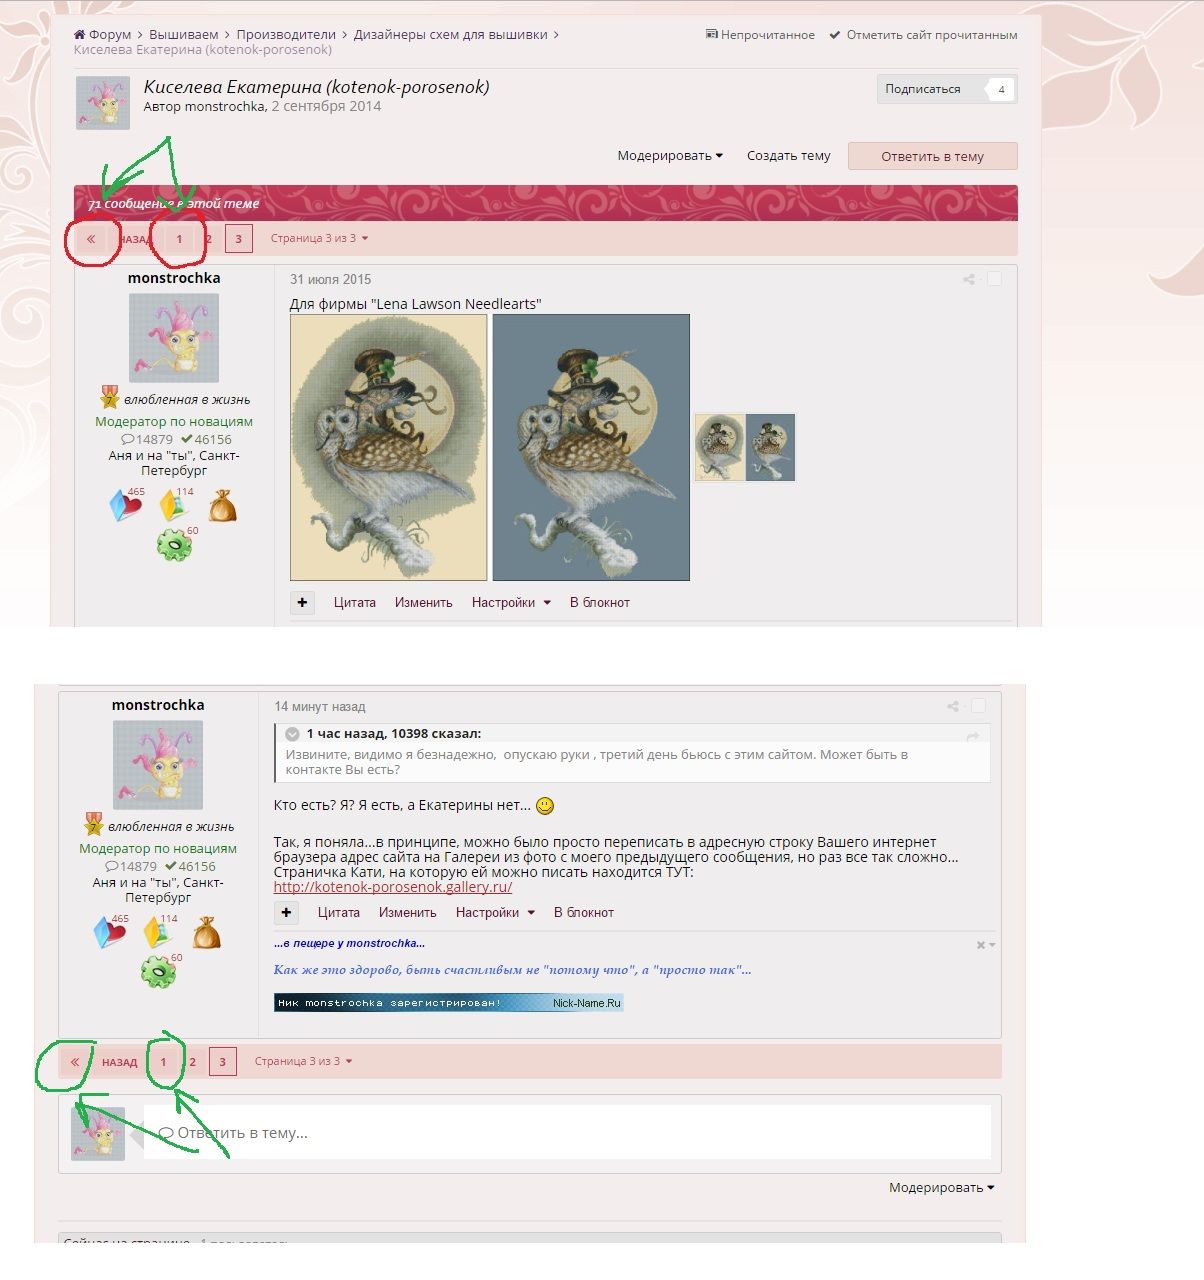Hide the signature using the small x icon
The height and width of the screenshot is (1280, 1204).
982,945
